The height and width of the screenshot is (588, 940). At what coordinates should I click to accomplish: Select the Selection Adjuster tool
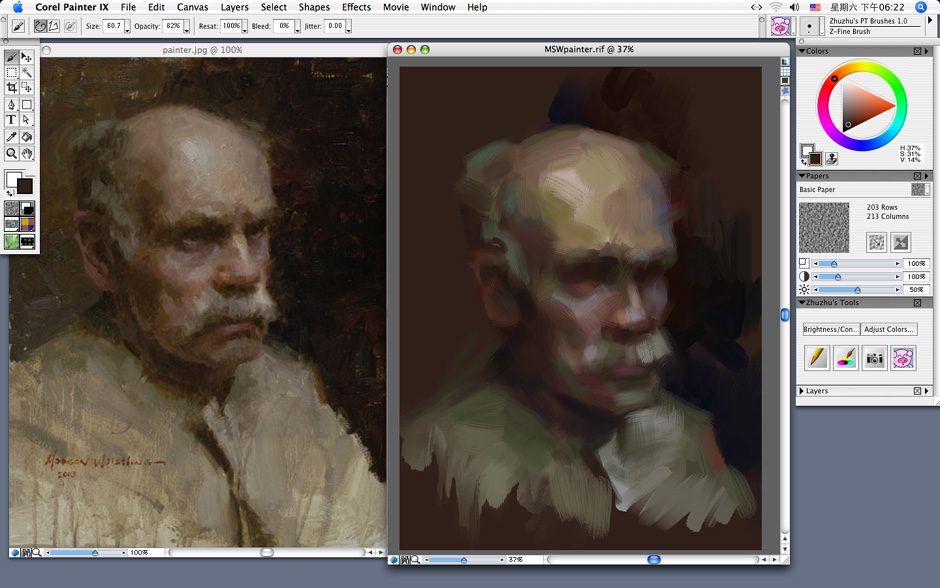pyautogui.click(x=27, y=88)
